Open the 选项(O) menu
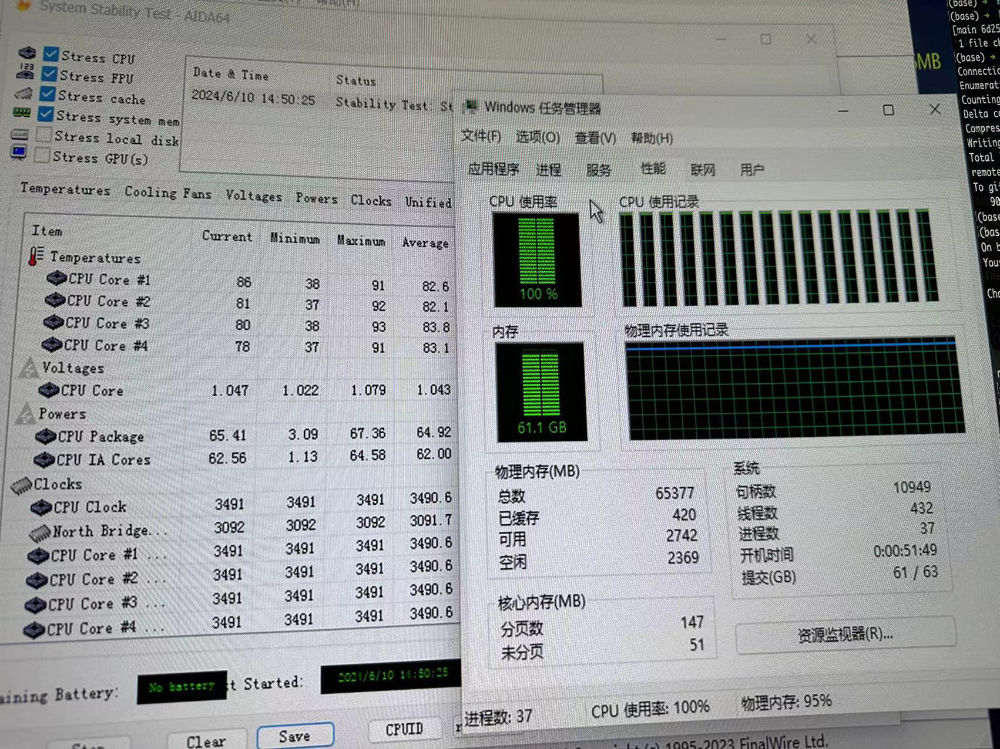This screenshot has width=1000, height=749. coord(538,137)
